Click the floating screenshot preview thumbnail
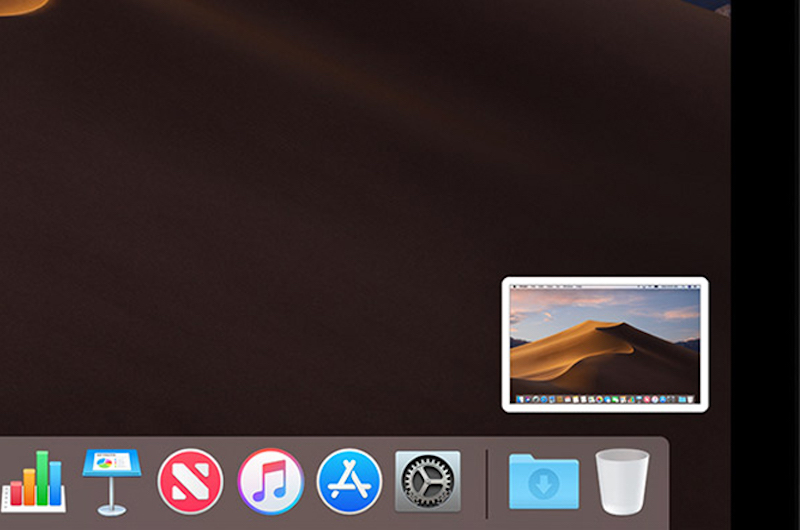 (605, 345)
